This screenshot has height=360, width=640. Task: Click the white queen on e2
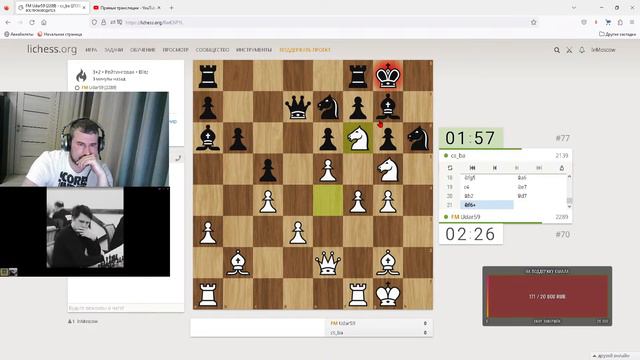tap(328, 263)
